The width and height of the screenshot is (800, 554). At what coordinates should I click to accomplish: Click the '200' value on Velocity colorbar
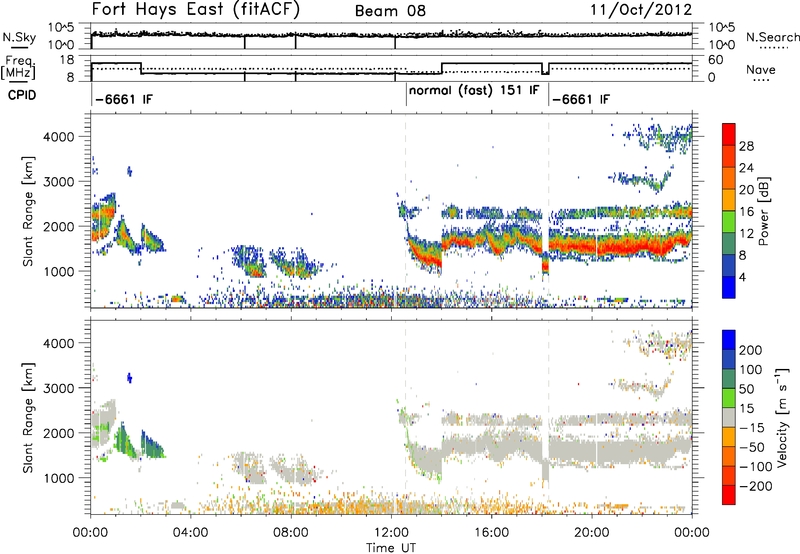751,350
